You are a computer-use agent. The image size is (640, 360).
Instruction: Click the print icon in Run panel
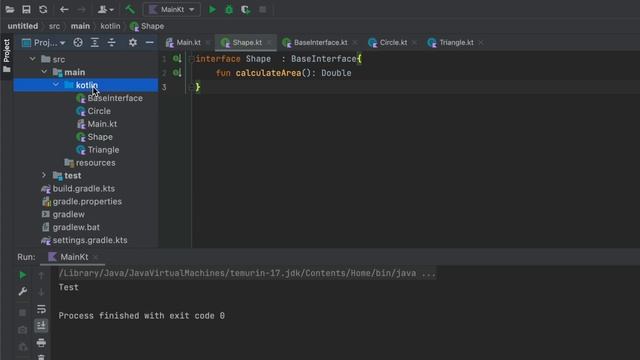pos(41,342)
